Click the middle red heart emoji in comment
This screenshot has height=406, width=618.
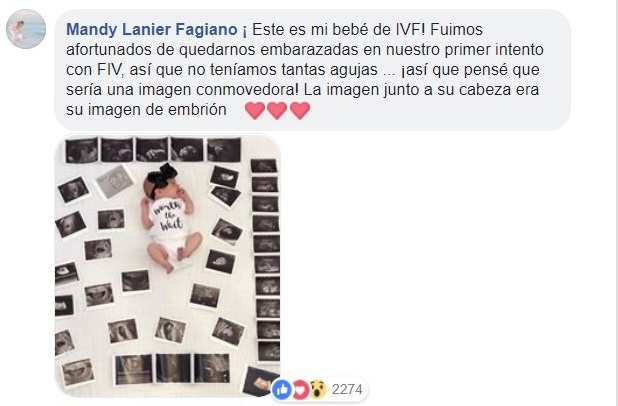click(x=277, y=110)
